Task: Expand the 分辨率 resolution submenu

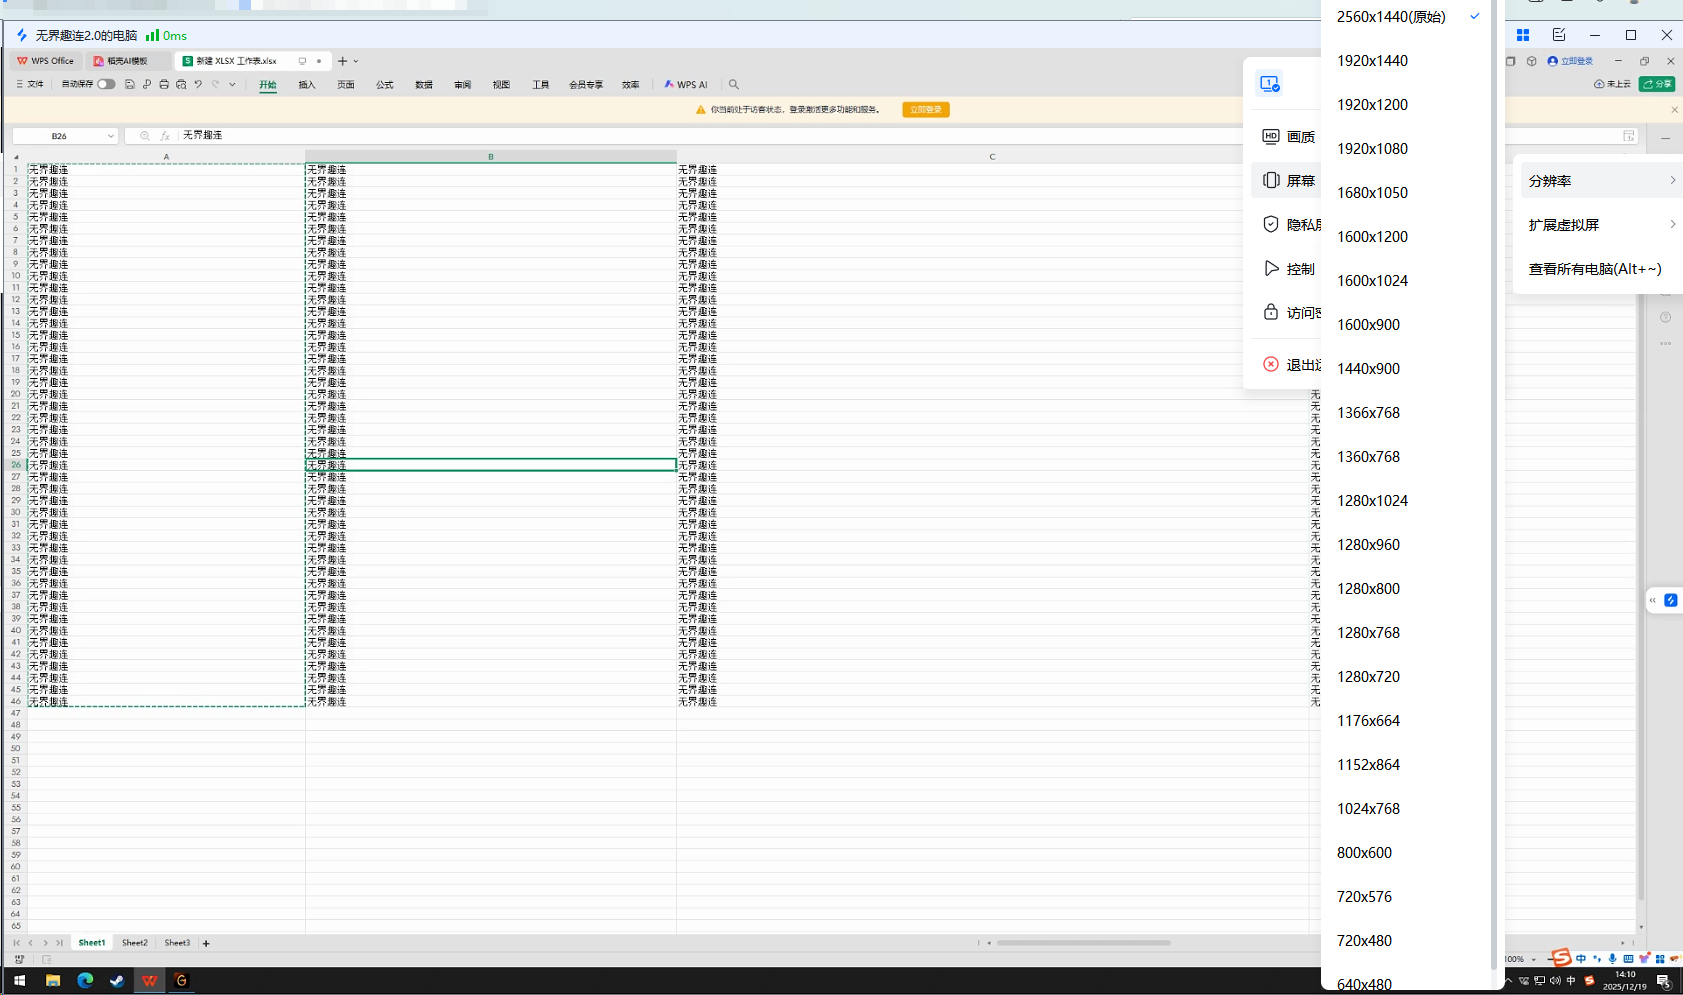Action: (x=1598, y=181)
